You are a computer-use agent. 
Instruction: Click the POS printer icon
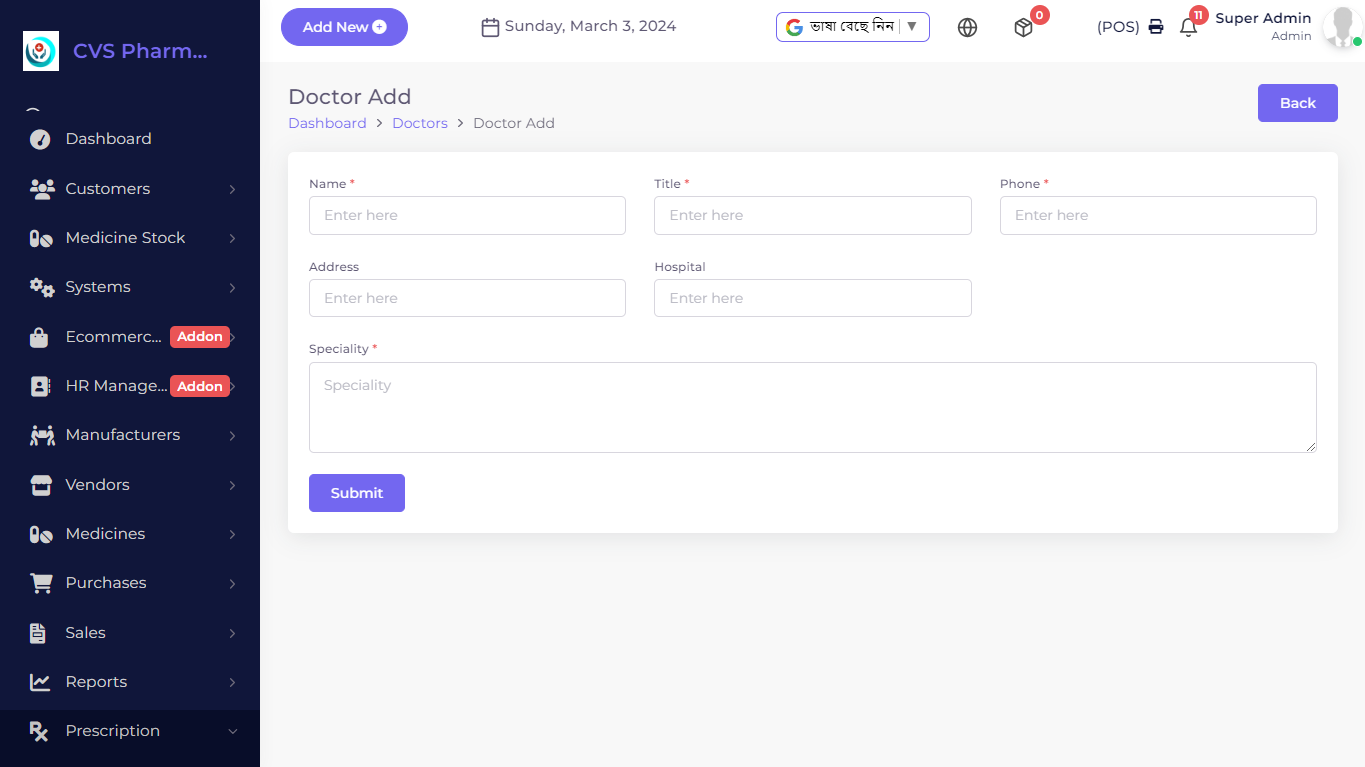pos(1155,27)
